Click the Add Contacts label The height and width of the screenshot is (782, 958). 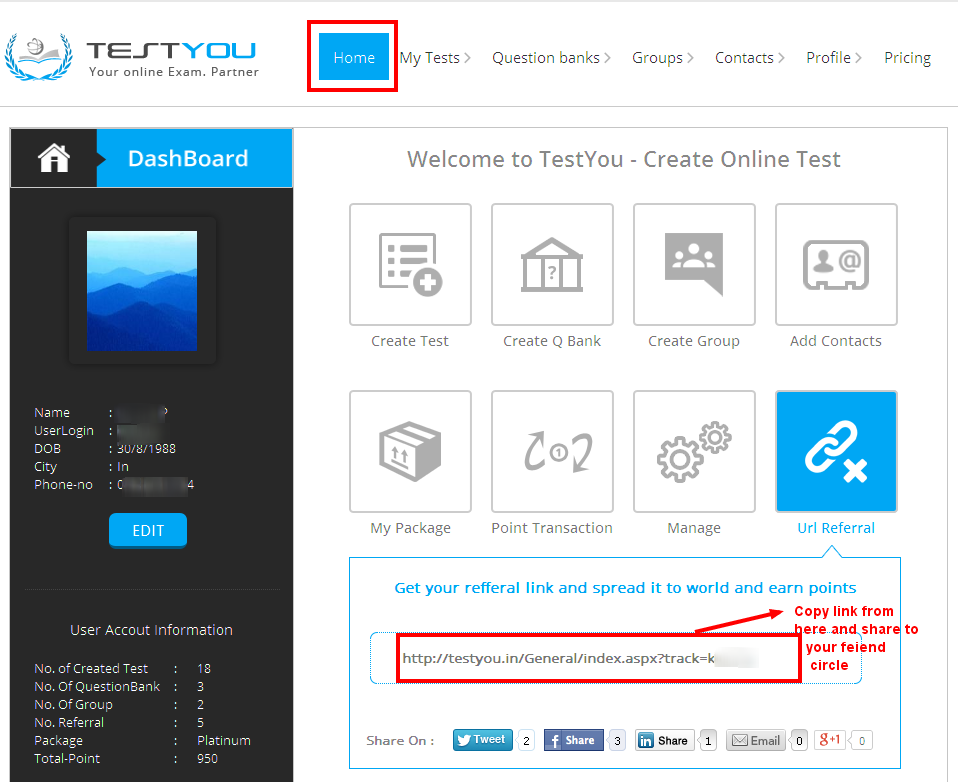(836, 341)
